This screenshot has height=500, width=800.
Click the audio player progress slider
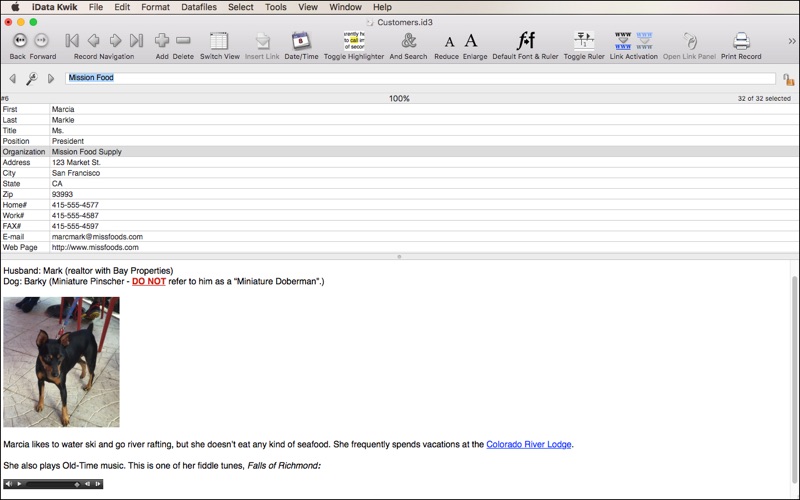tap(52, 484)
